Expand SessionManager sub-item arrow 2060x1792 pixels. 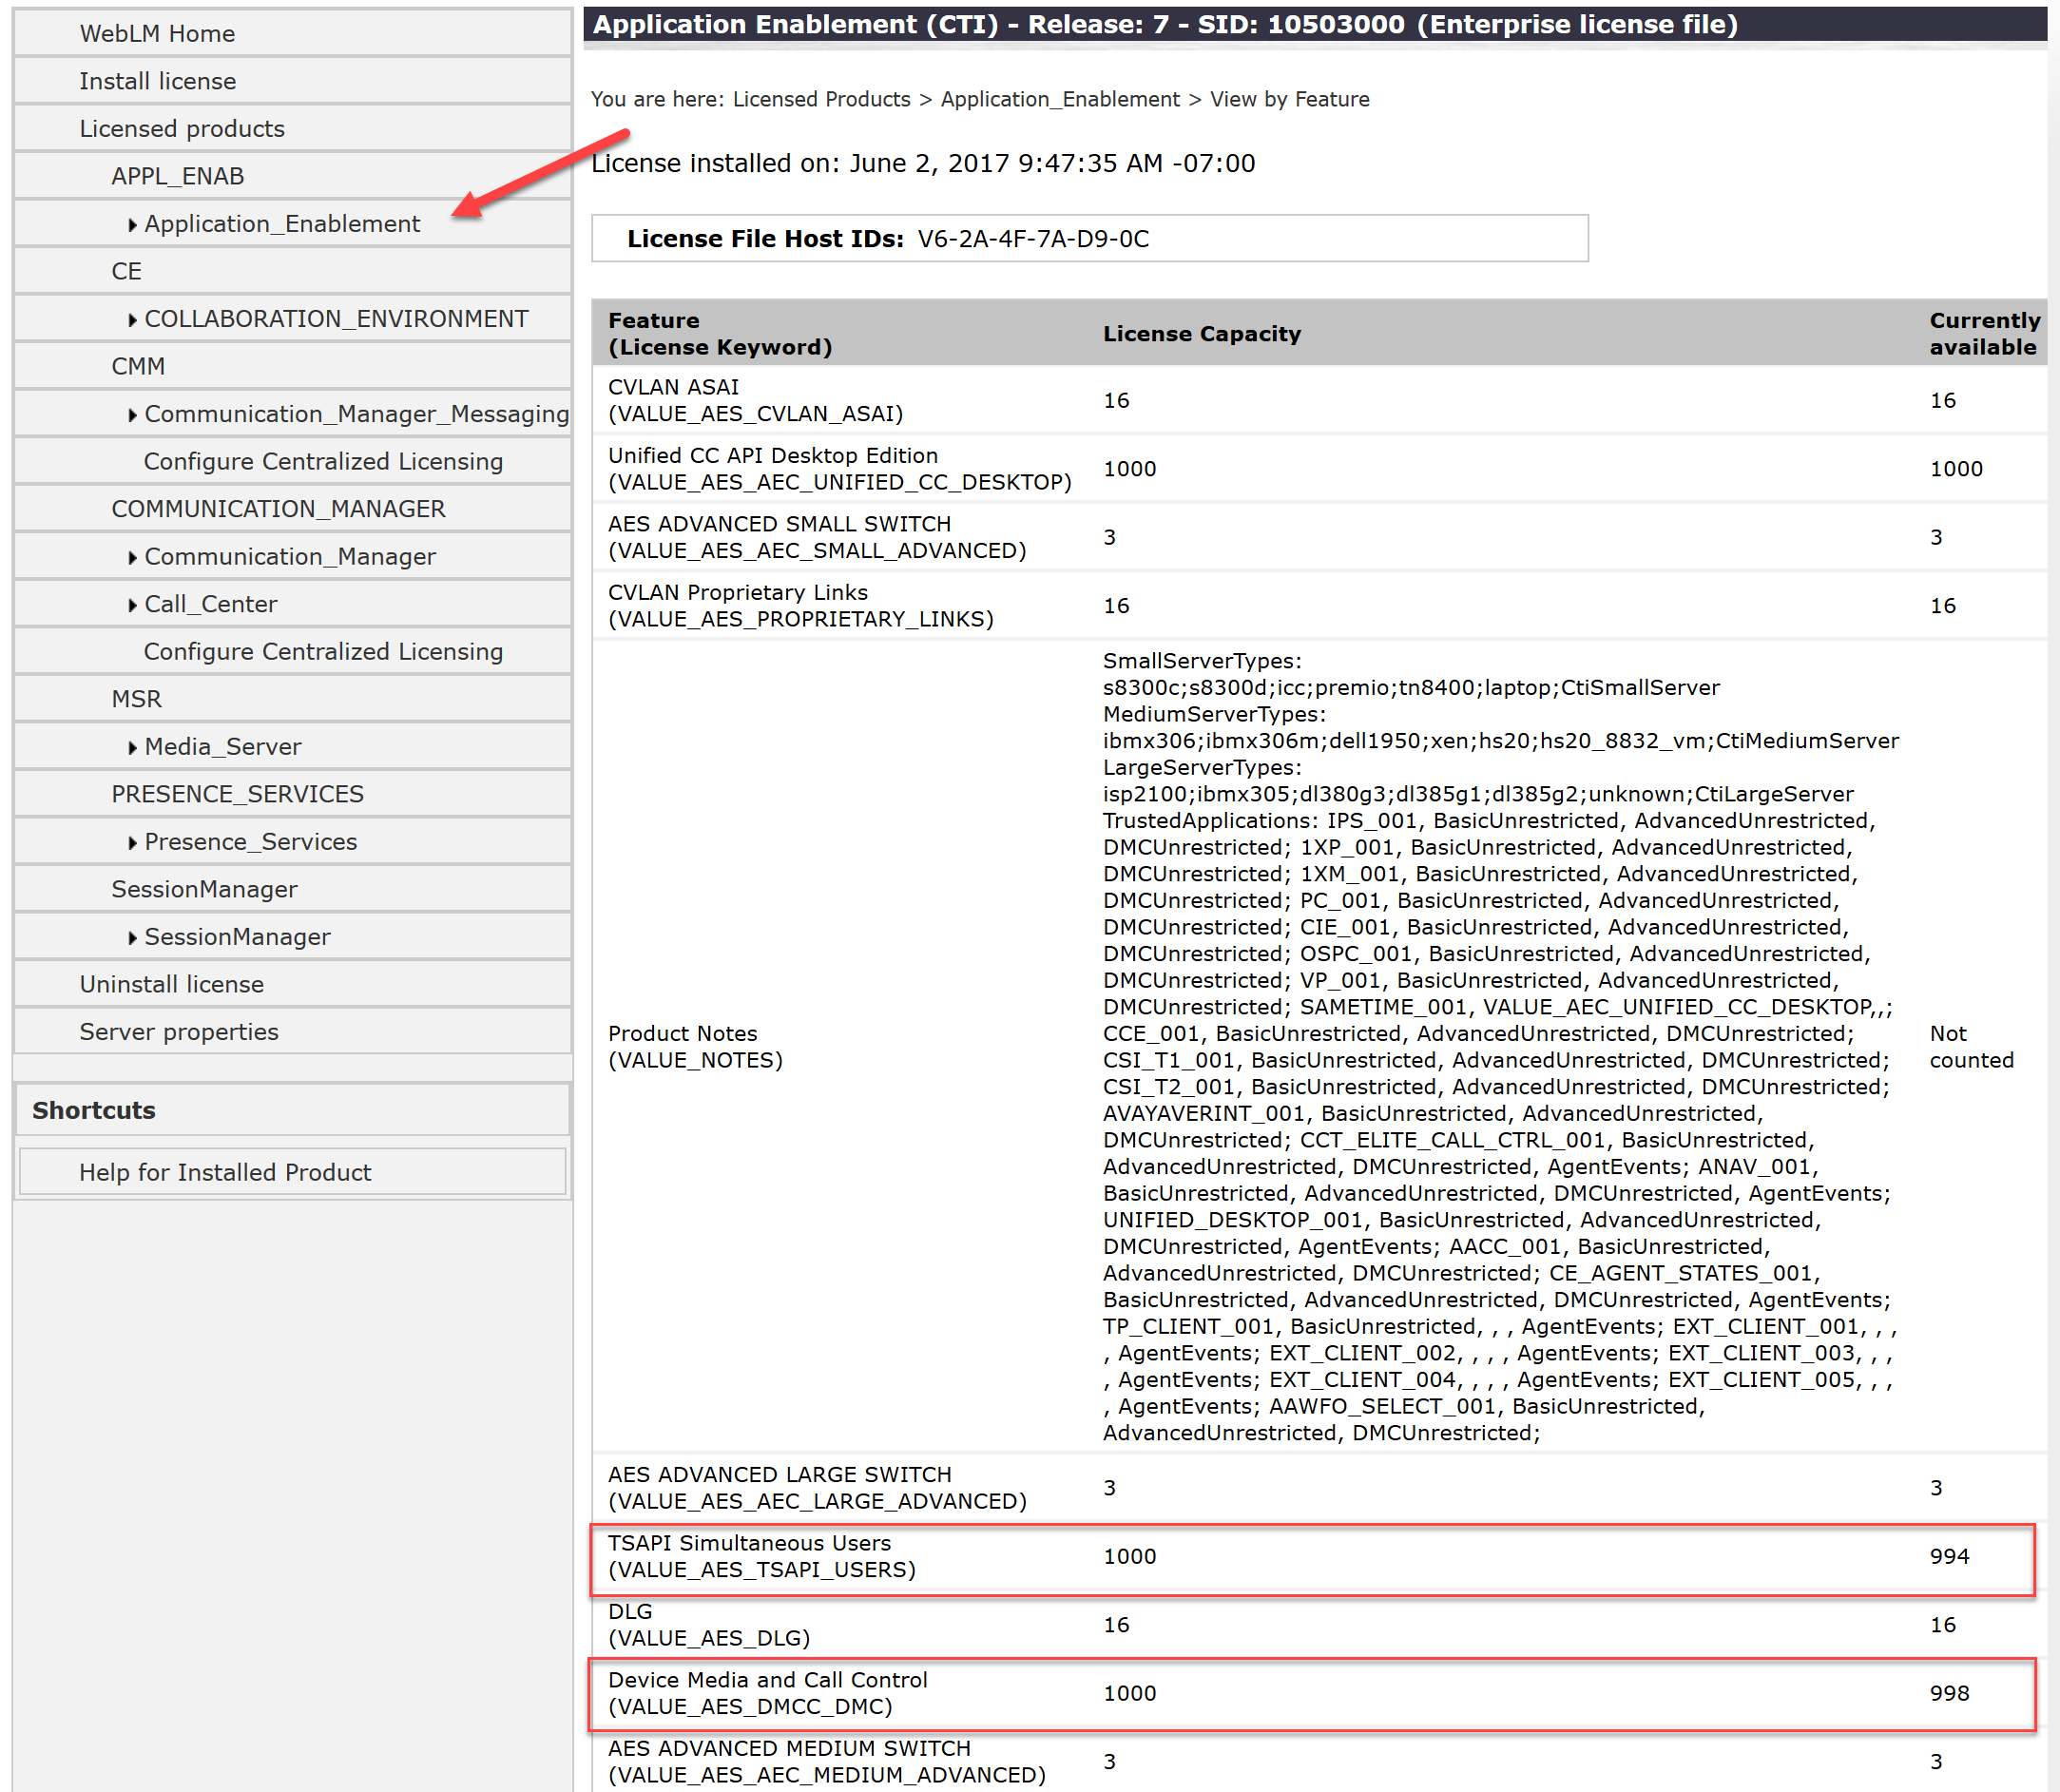click(132, 937)
